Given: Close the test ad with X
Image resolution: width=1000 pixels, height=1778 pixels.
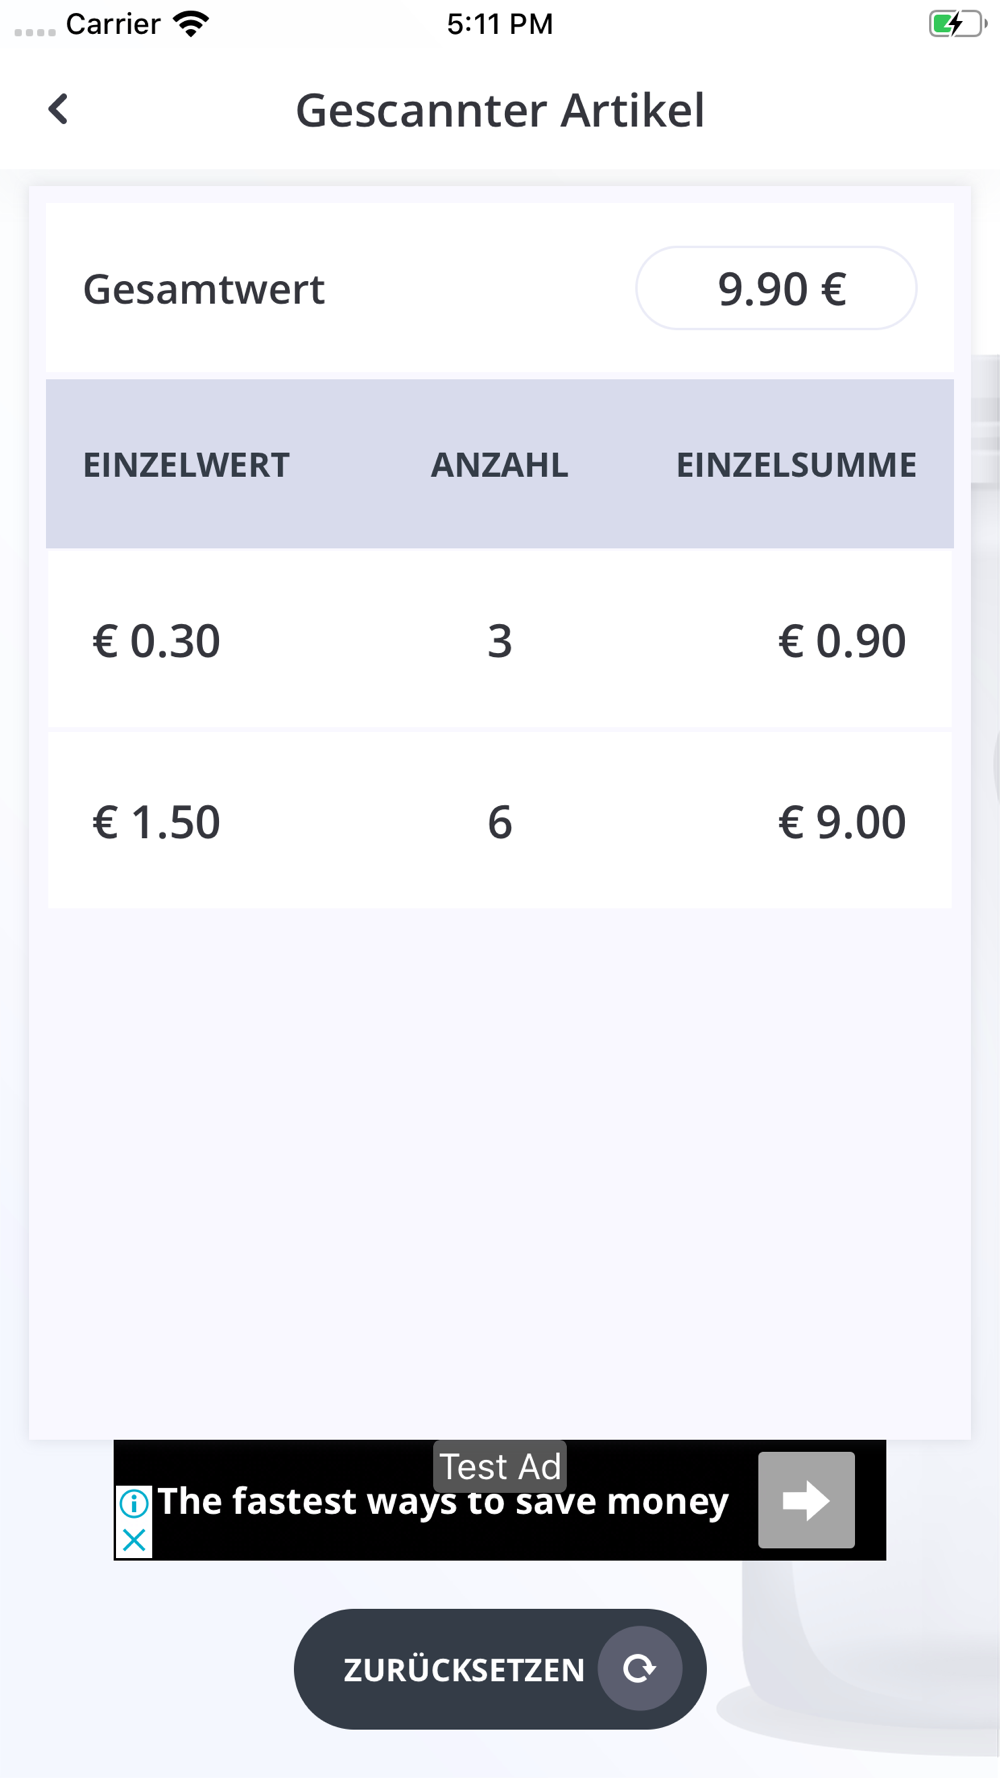Looking at the screenshot, I should coord(134,1540).
